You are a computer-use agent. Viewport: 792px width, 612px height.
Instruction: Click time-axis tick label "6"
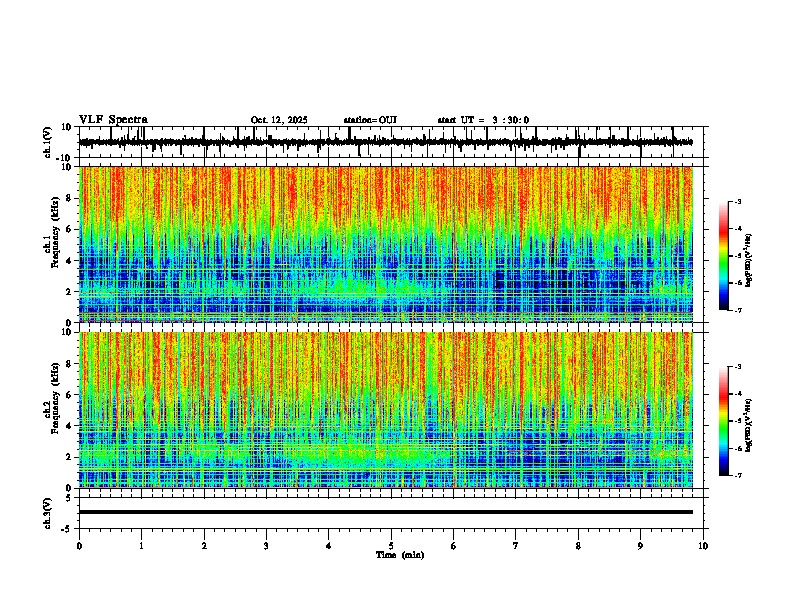[x=453, y=546]
